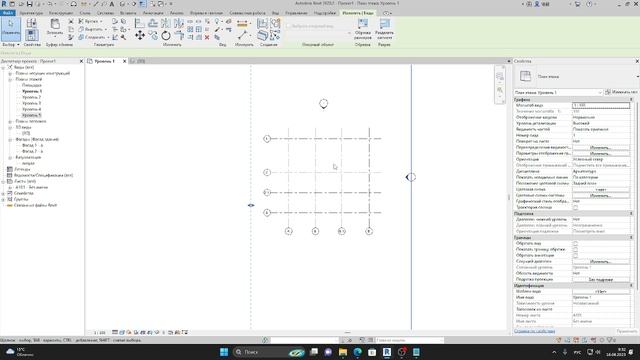Toggle the Crop Region Visible checkbox
640x360 pixels.
click(576, 249)
